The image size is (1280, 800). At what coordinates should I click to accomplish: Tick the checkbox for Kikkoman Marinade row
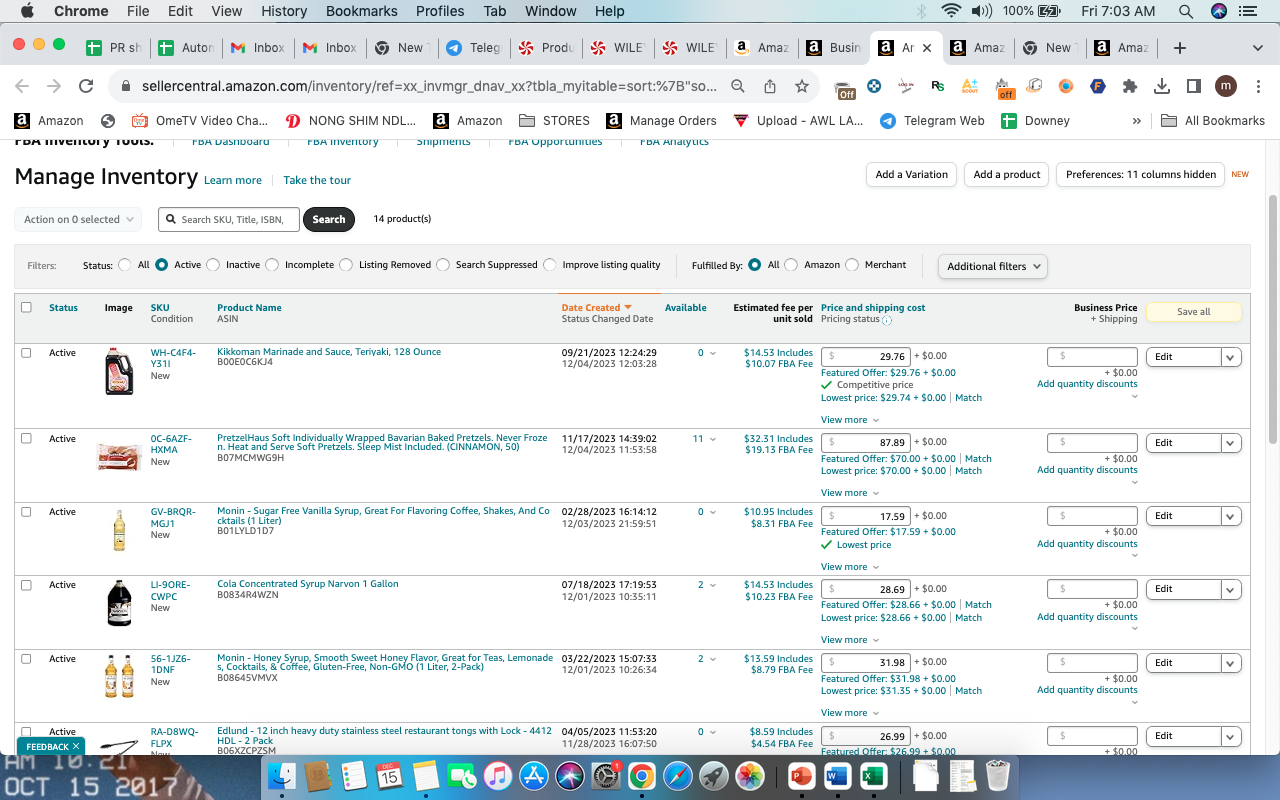tap(27, 352)
